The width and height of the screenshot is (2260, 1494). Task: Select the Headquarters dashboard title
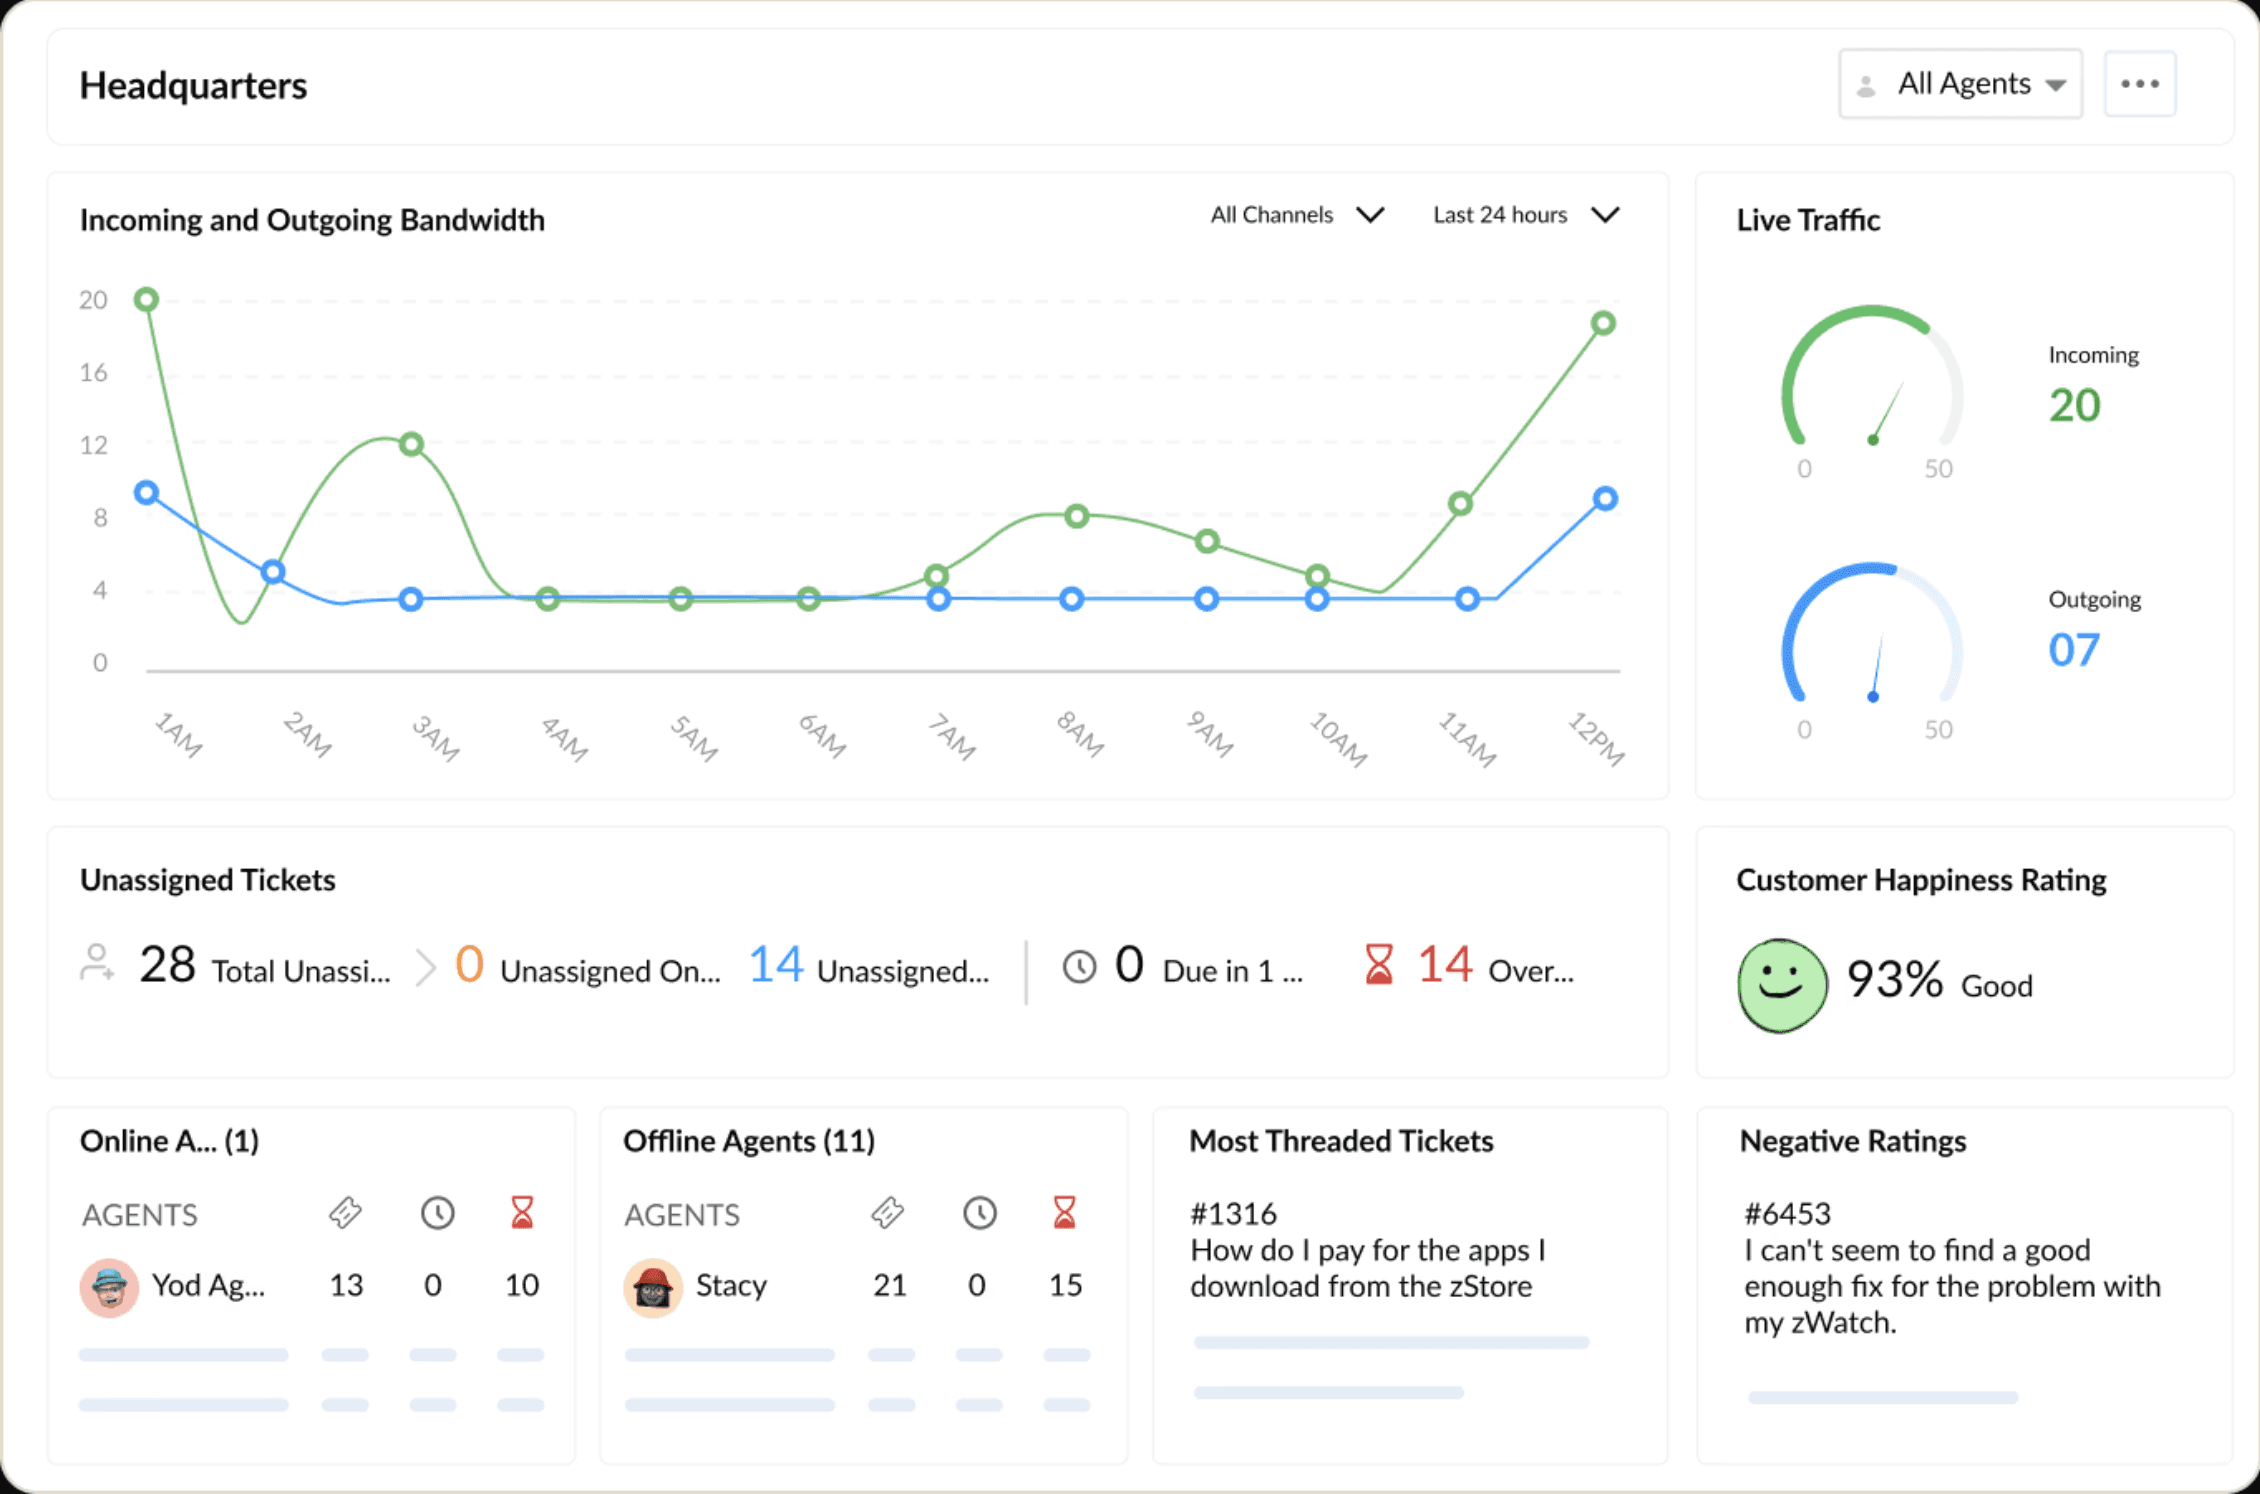coord(193,86)
